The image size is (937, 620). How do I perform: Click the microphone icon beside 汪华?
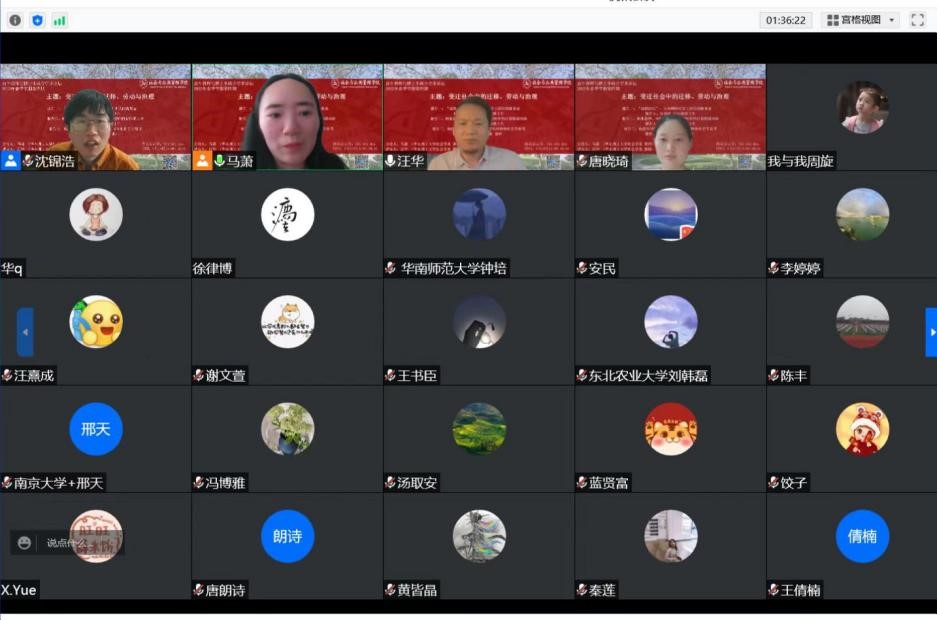[x=390, y=161]
